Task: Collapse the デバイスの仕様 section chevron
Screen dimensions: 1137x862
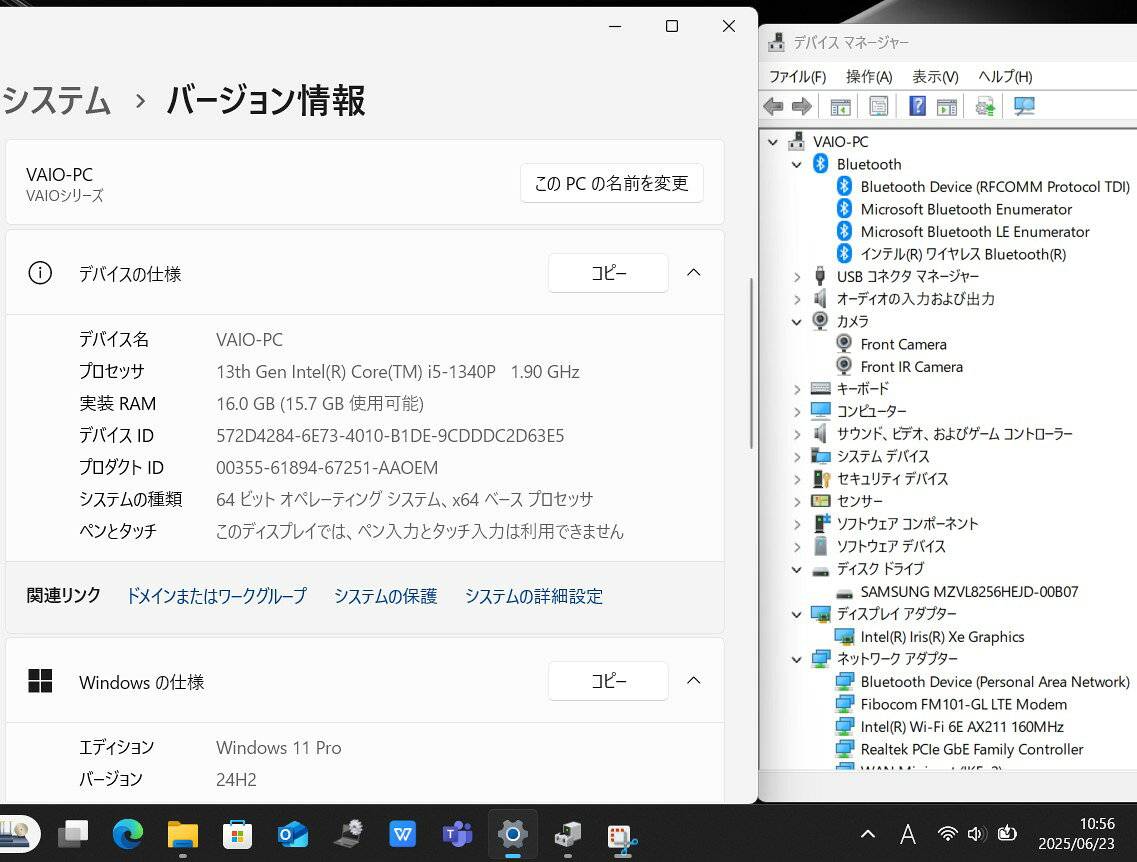Action: click(x=693, y=273)
